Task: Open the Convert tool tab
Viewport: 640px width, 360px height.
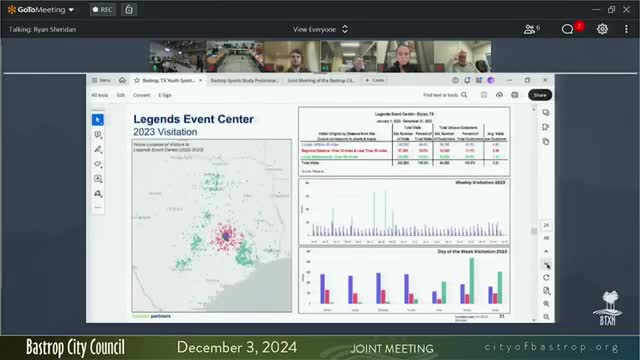Action: point(142,95)
